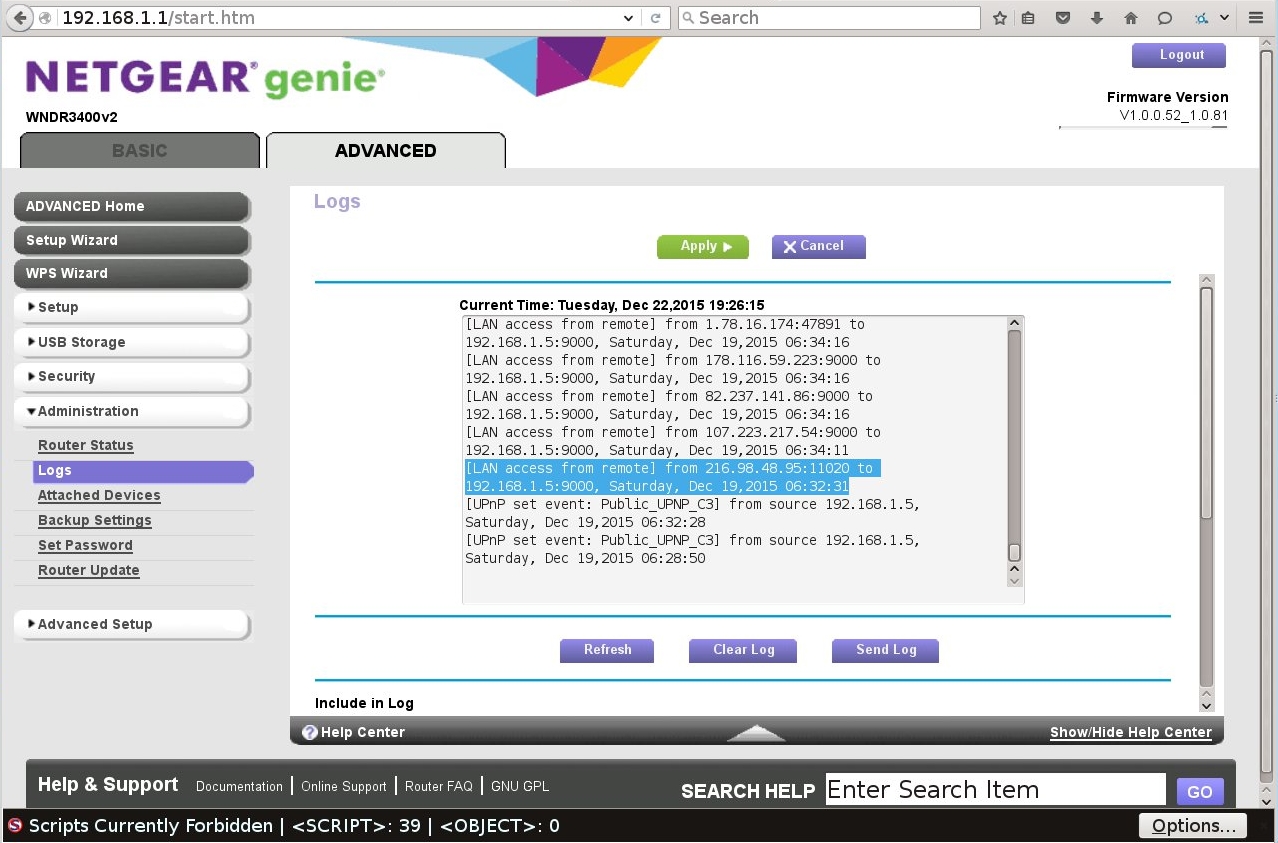
Task: Bookmark this page with the star icon
Action: tap(1000, 18)
